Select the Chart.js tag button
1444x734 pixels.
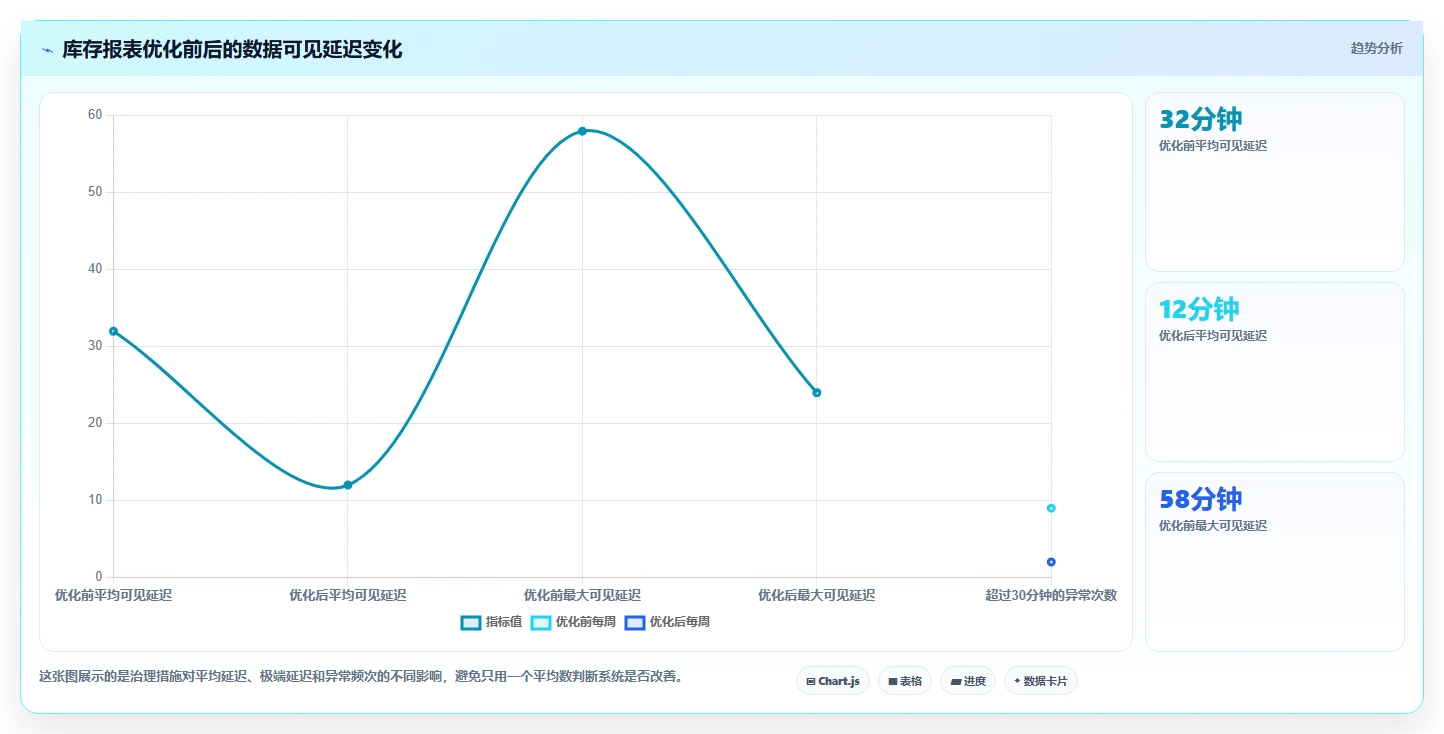pyautogui.click(x=832, y=681)
